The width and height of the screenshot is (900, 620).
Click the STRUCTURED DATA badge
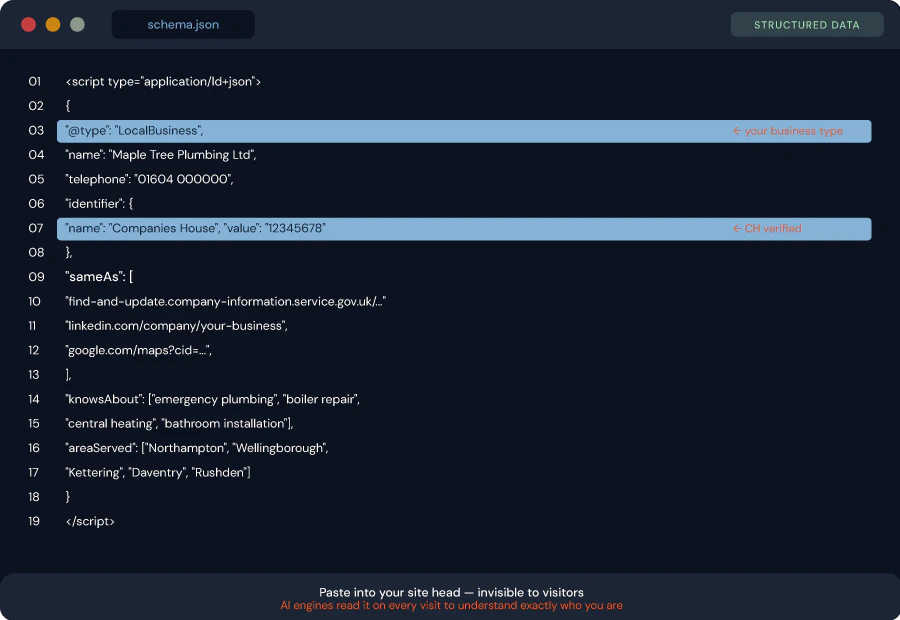(806, 25)
